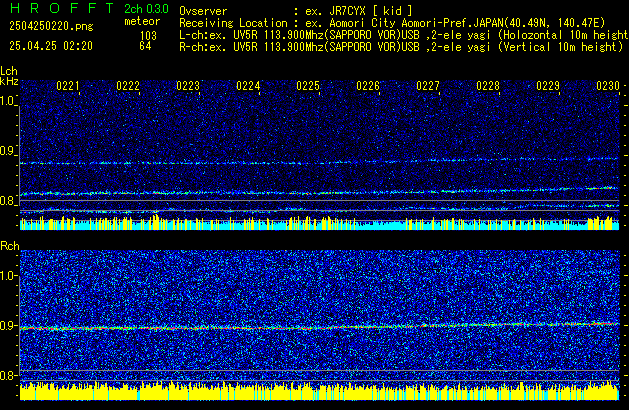Click the Rch '0.8' frequency axis label

(8, 376)
